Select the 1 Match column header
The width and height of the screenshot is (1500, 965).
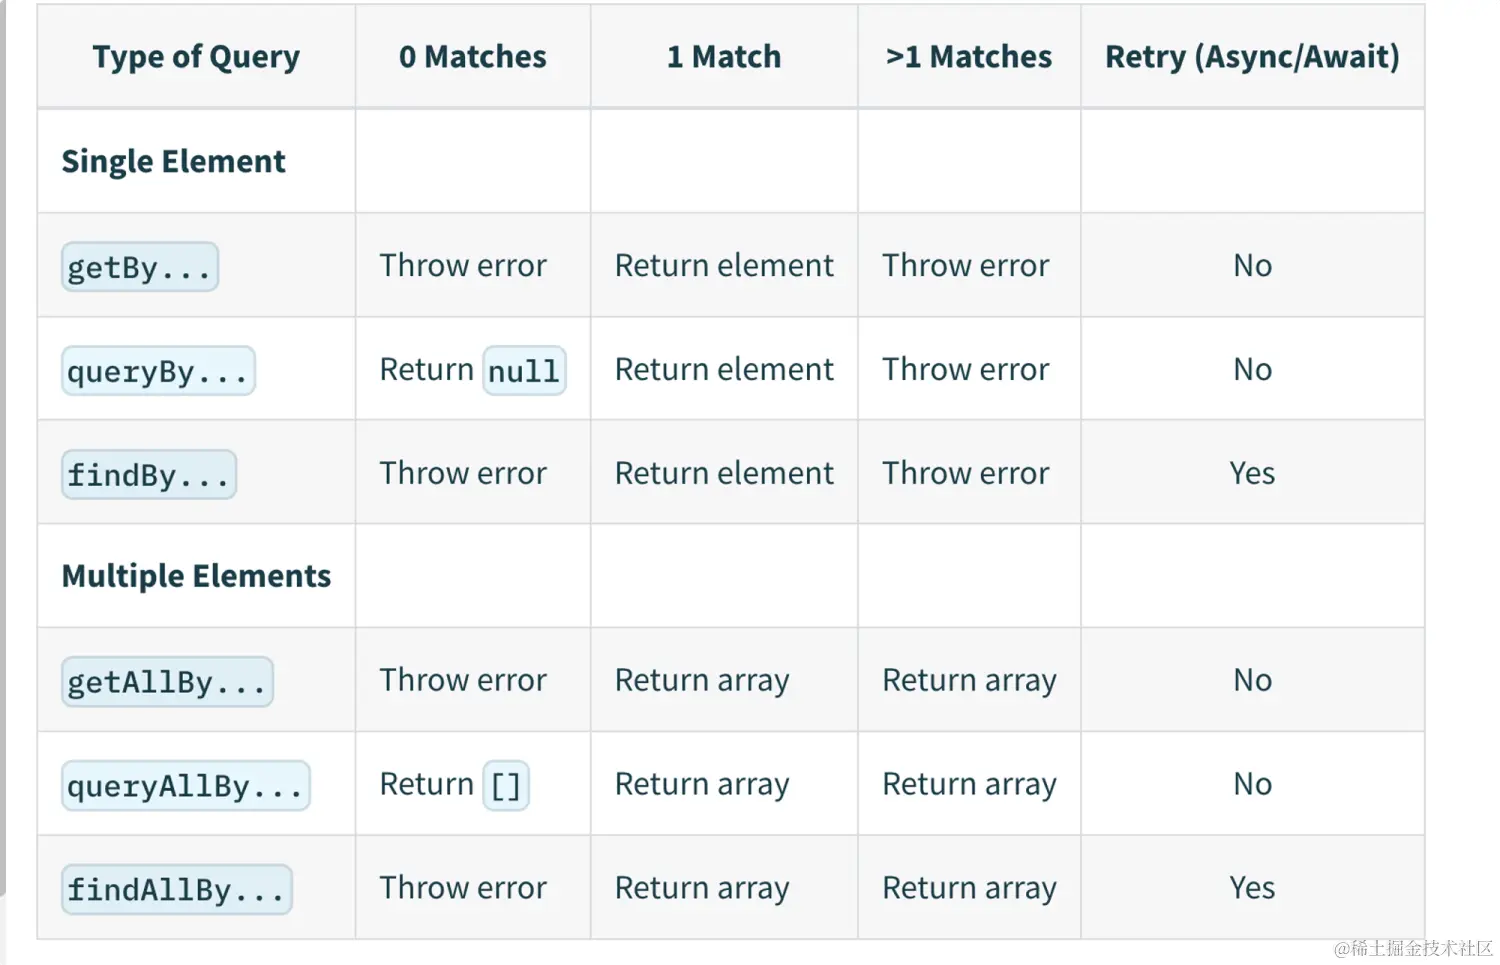(724, 57)
